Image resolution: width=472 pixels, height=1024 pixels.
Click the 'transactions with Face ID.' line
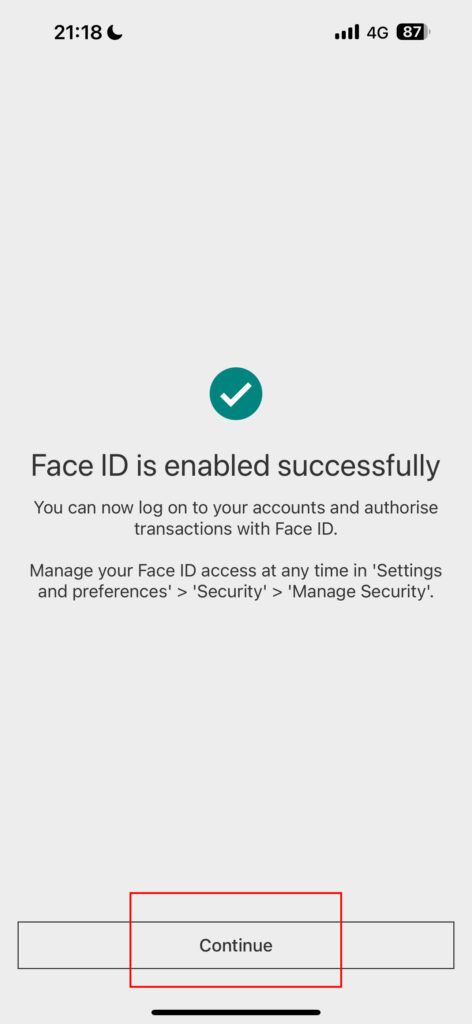(236, 529)
